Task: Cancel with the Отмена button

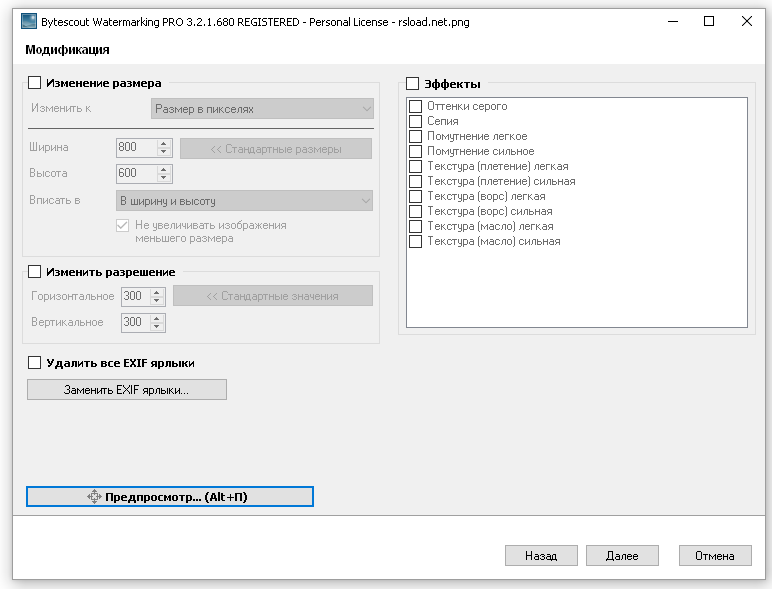Action: pyautogui.click(x=715, y=556)
